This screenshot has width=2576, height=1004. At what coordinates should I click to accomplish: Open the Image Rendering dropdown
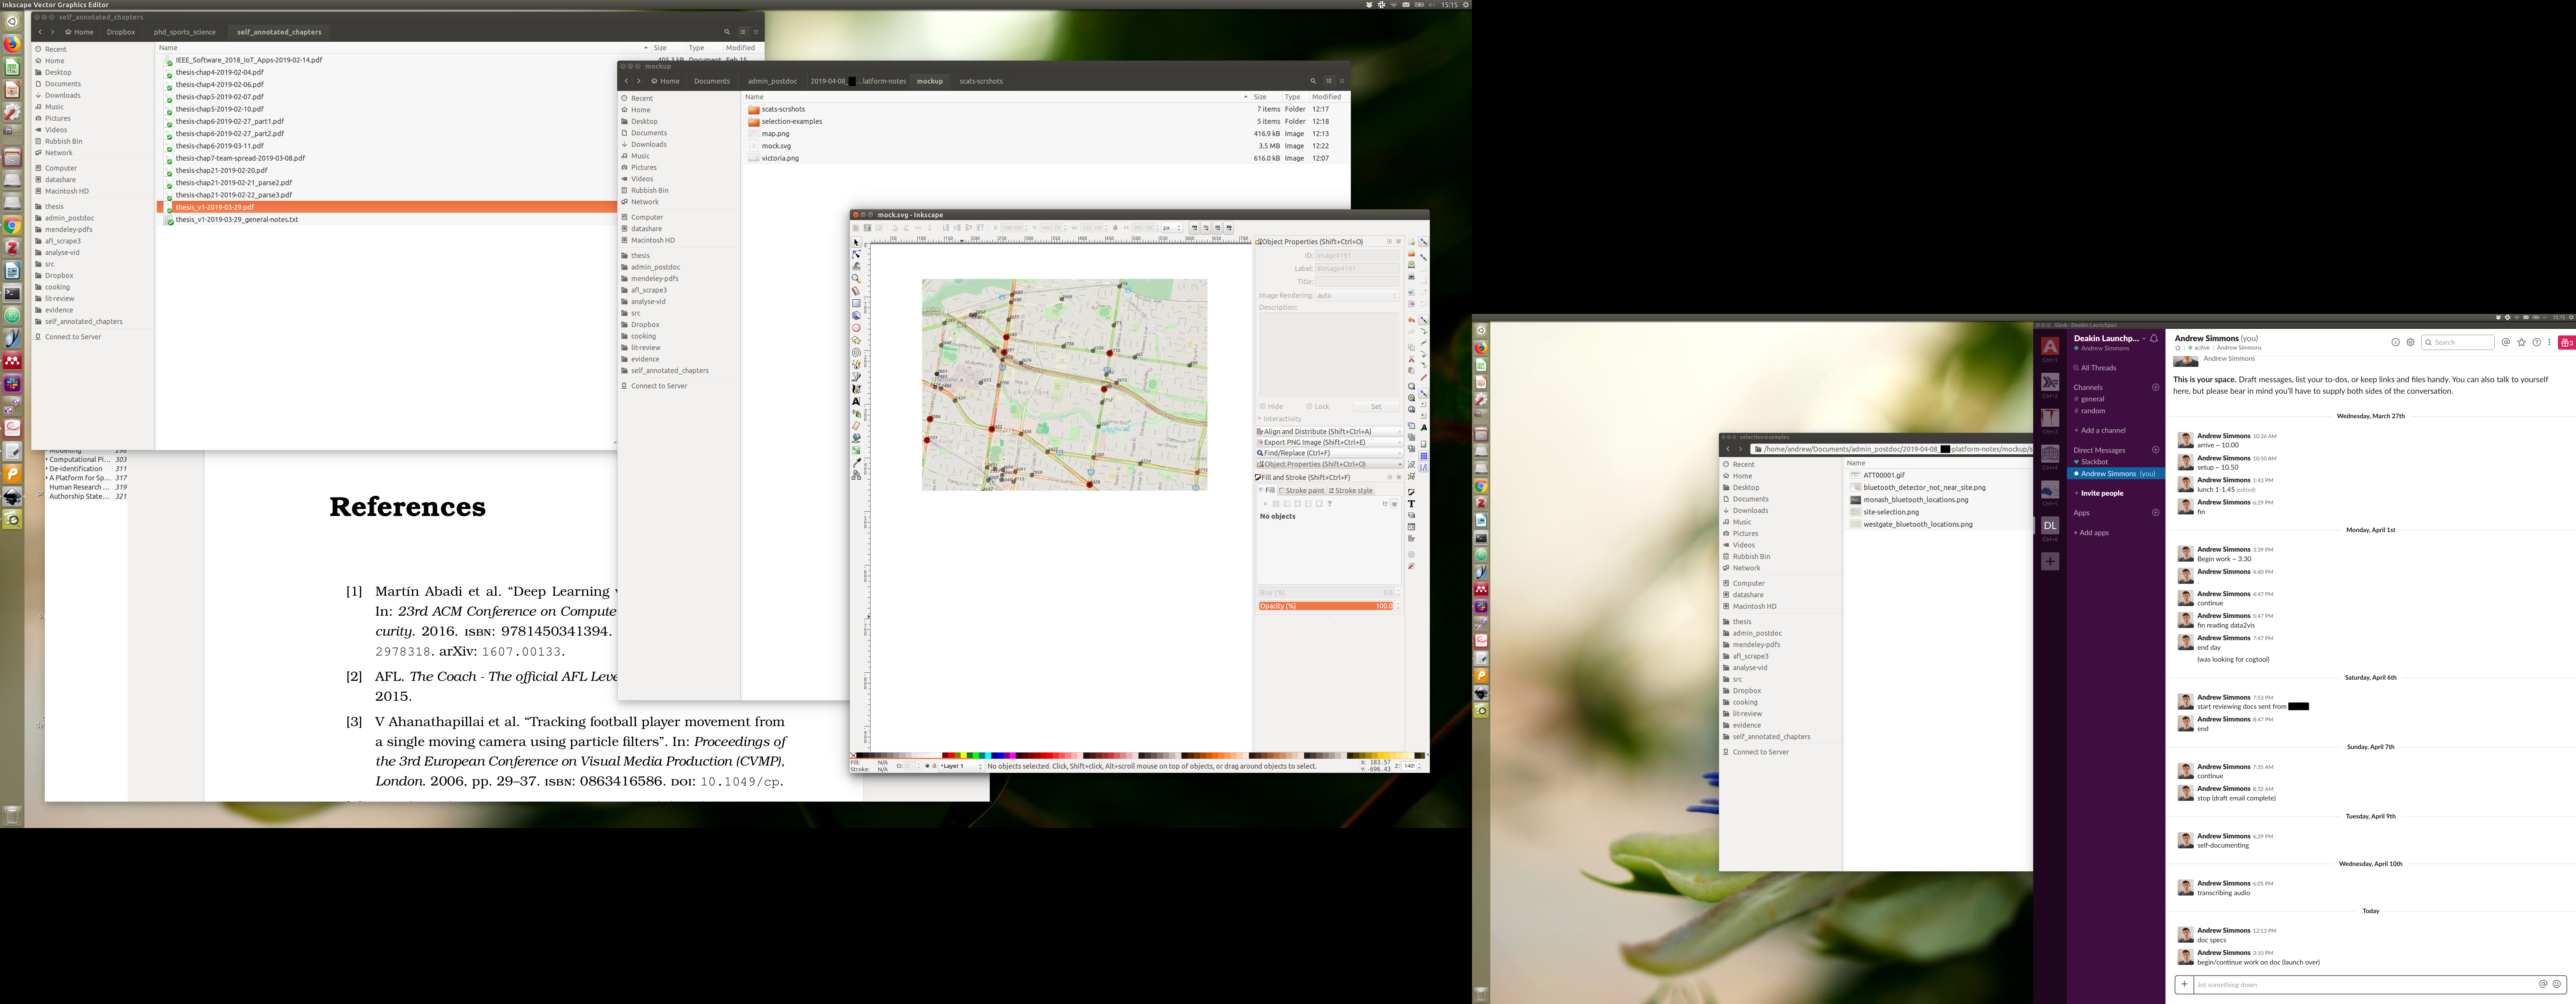pyautogui.click(x=1357, y=295)
